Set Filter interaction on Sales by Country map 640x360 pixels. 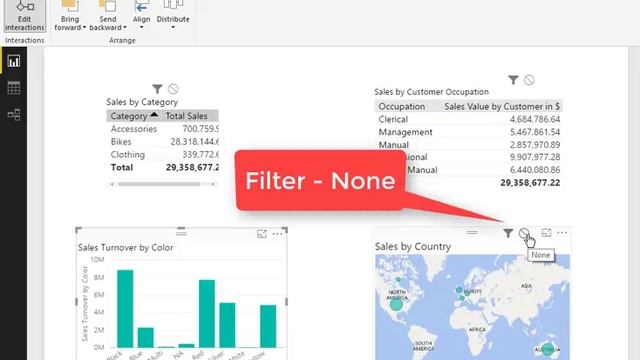508,233
